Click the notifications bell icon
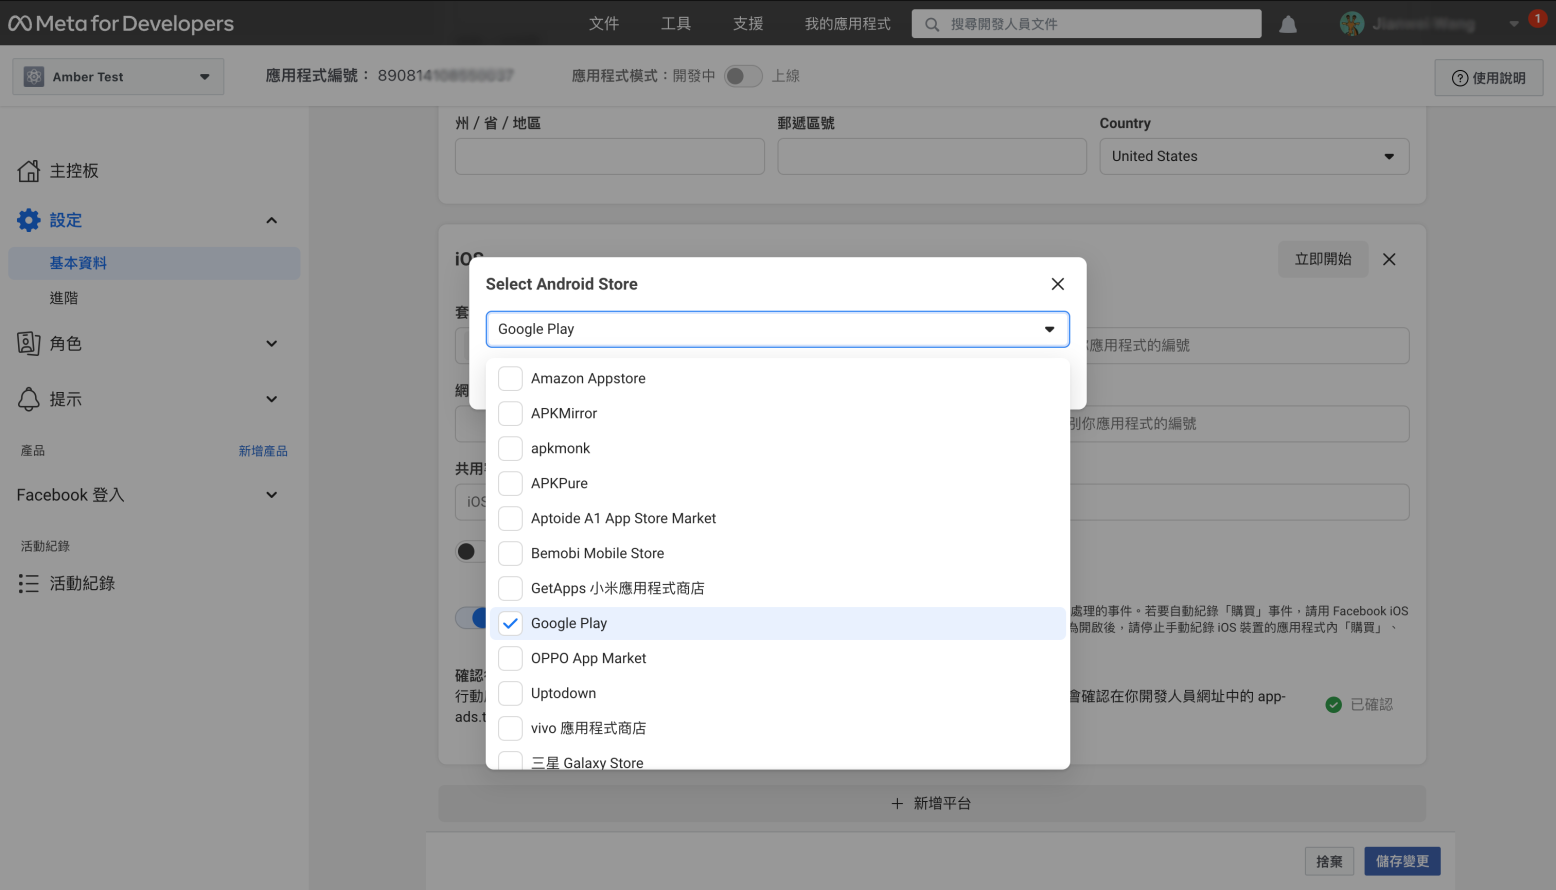1556x890 pixels. [x=1288, y=24]
